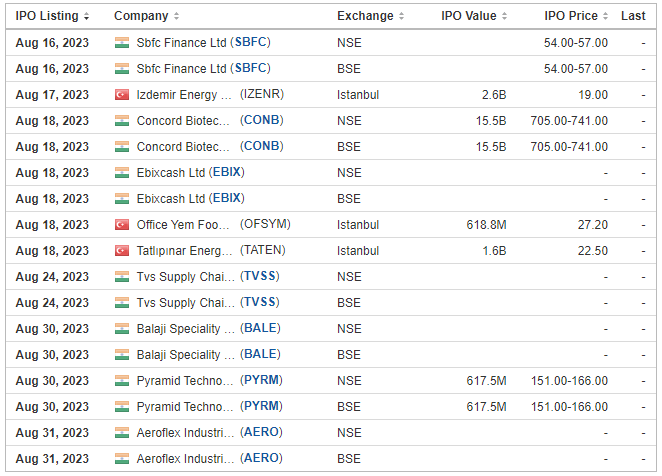The image size is (662, 476).
Task: Open EBIX ticker link in BSE row
Action: click(x=227, y=199)
